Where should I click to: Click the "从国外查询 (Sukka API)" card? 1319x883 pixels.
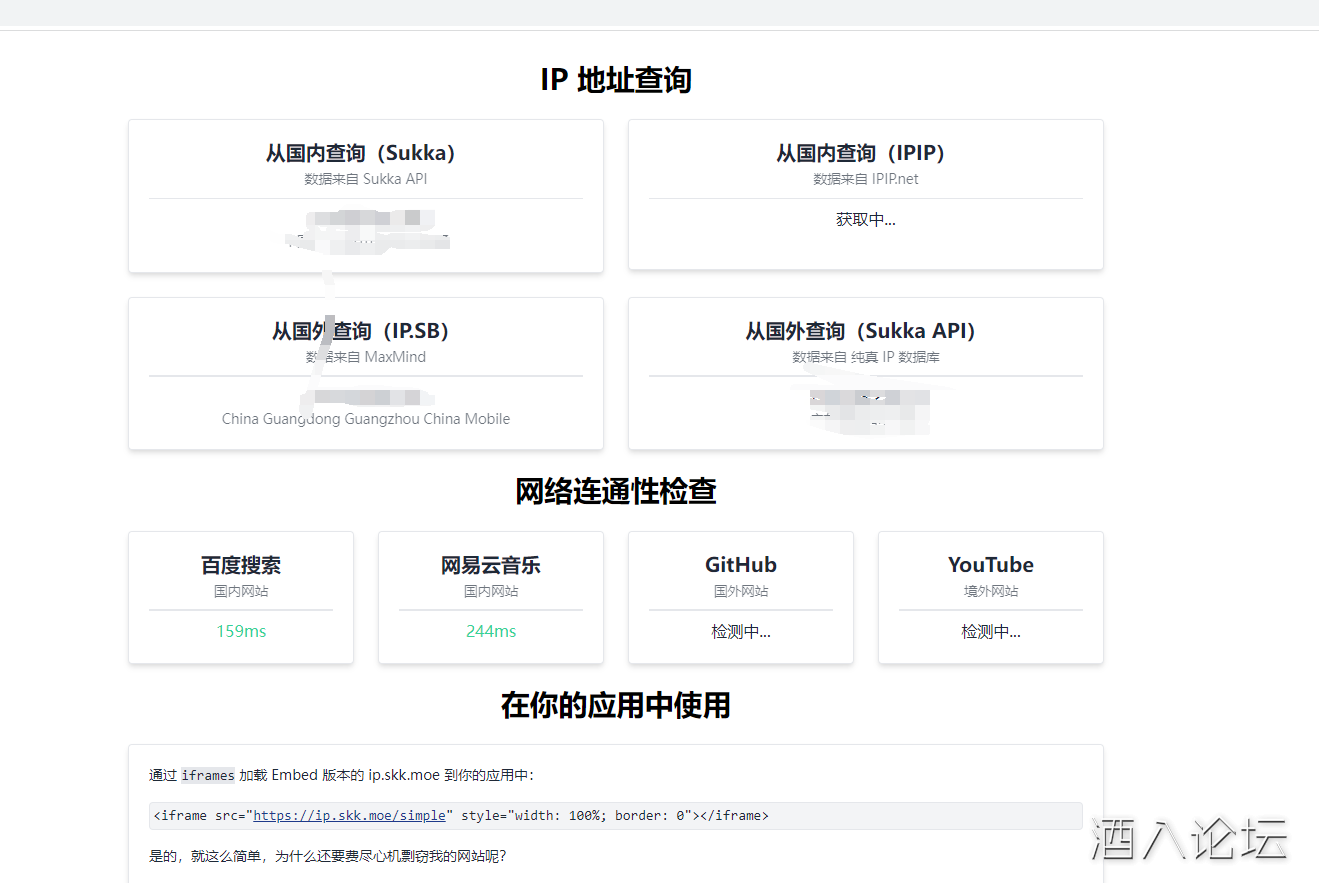[864, 373]
